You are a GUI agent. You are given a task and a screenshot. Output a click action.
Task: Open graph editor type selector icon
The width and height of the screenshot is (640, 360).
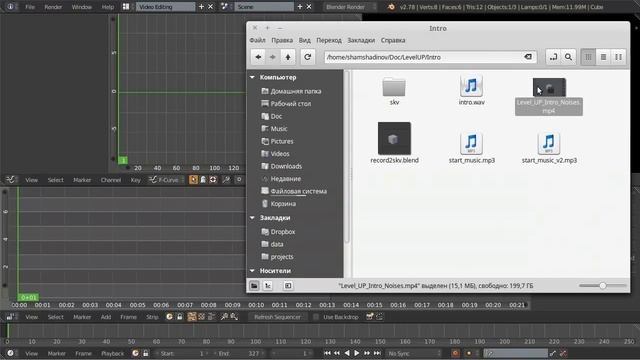[11, 180]
